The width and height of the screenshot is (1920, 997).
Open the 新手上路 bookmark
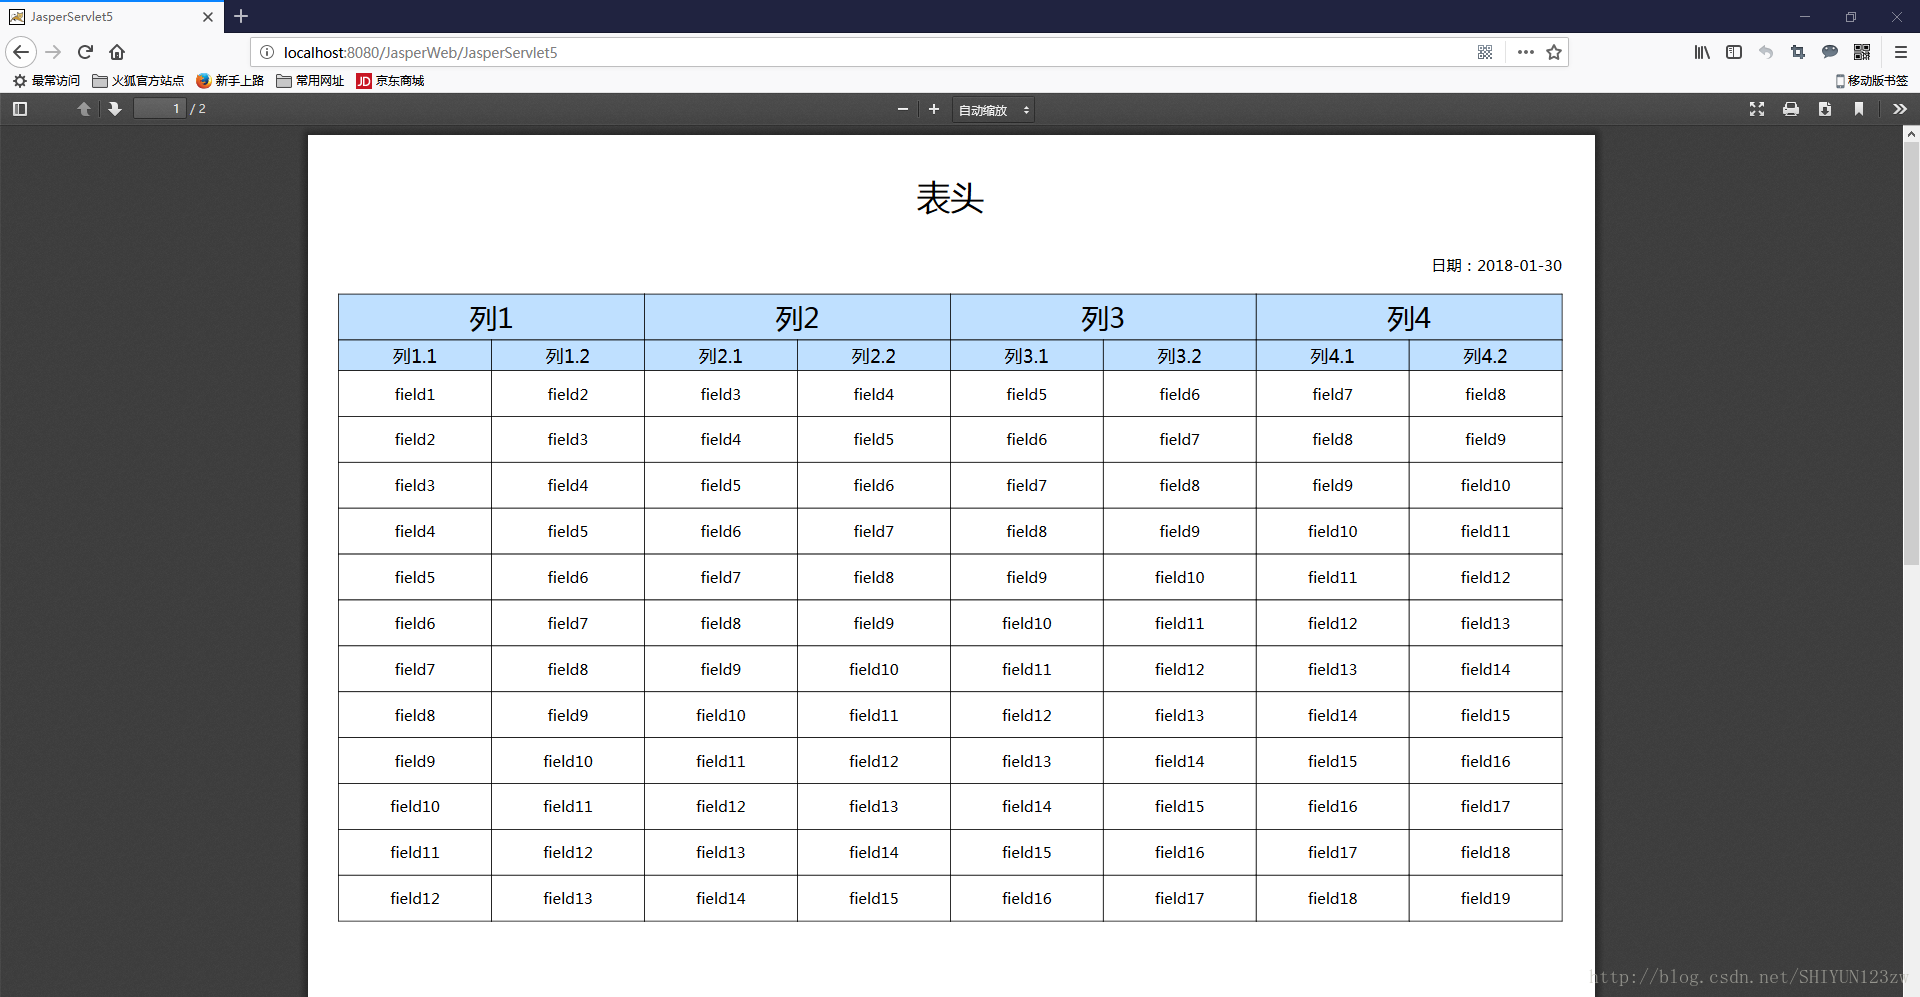pos(230,81)
